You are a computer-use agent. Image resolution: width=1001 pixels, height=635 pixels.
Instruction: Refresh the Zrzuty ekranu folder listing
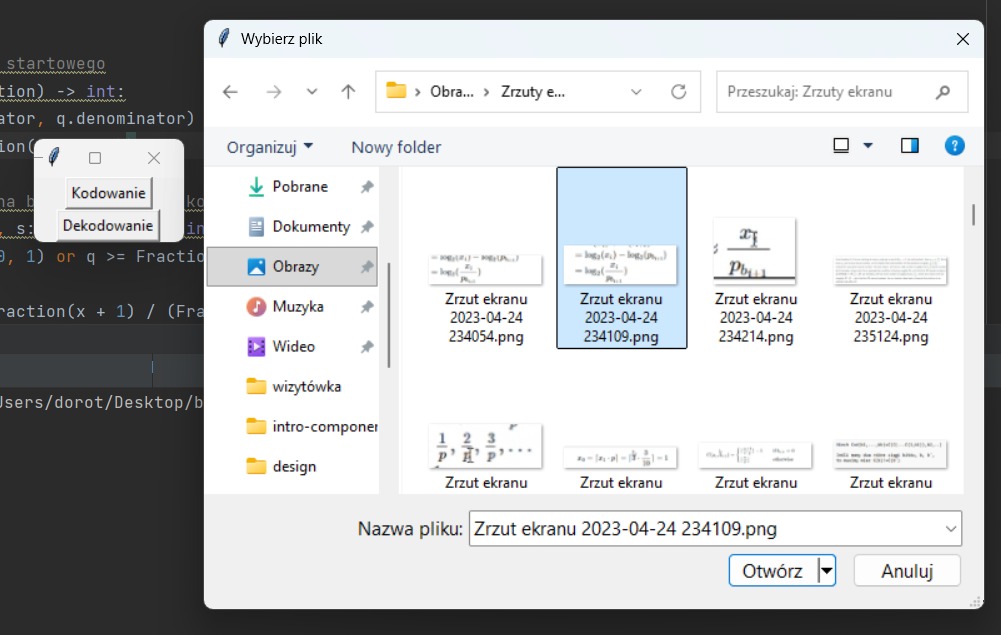679,92
